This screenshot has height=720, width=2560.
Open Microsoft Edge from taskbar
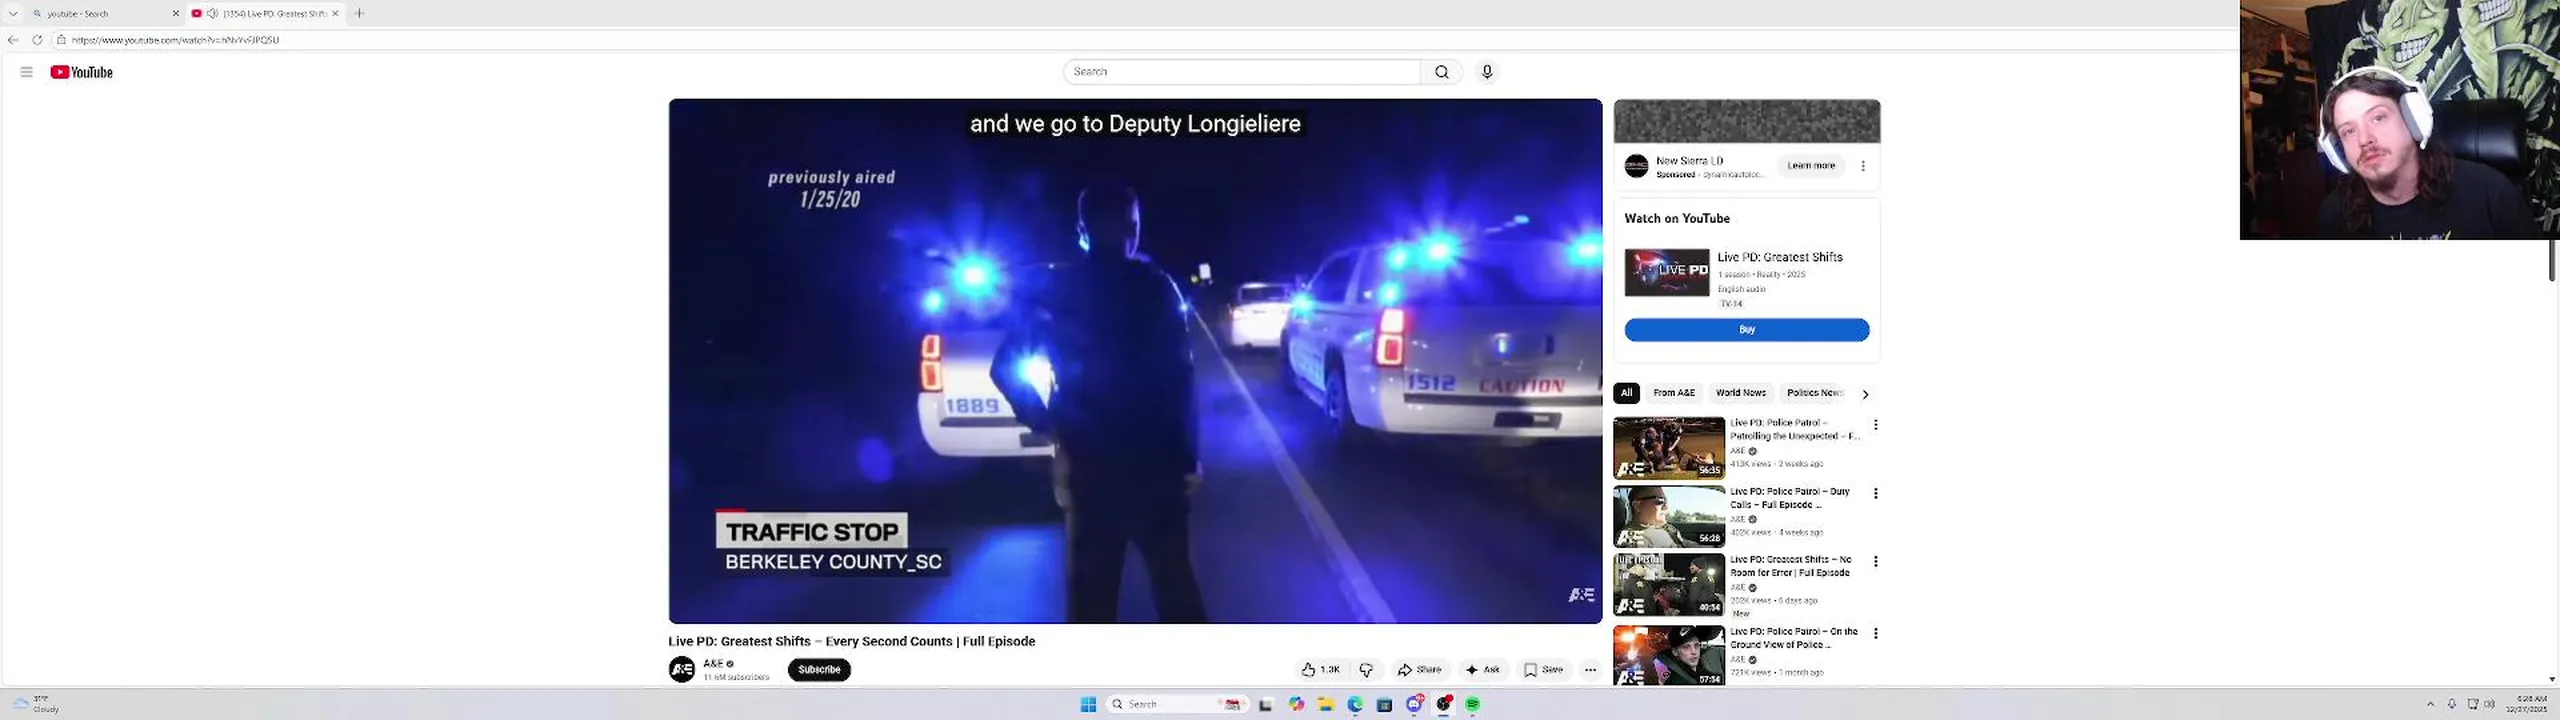point(1355,704)
